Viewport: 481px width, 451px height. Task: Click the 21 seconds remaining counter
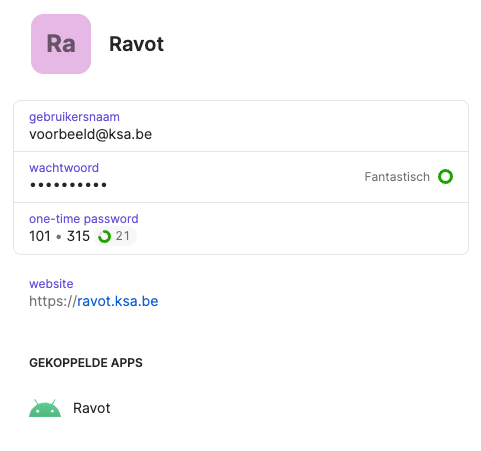click(122, 236)
